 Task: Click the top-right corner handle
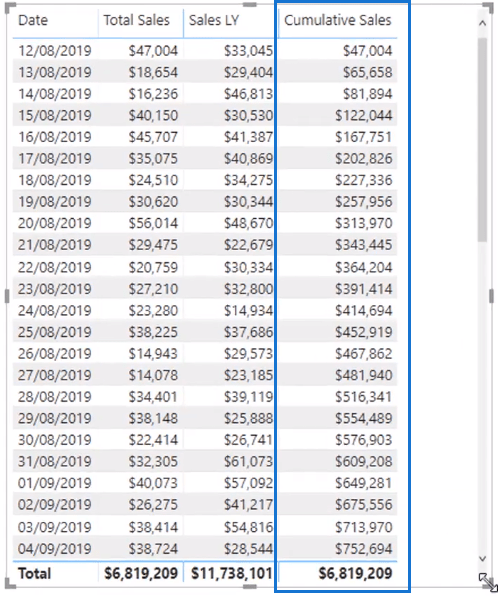pos(488,8)
